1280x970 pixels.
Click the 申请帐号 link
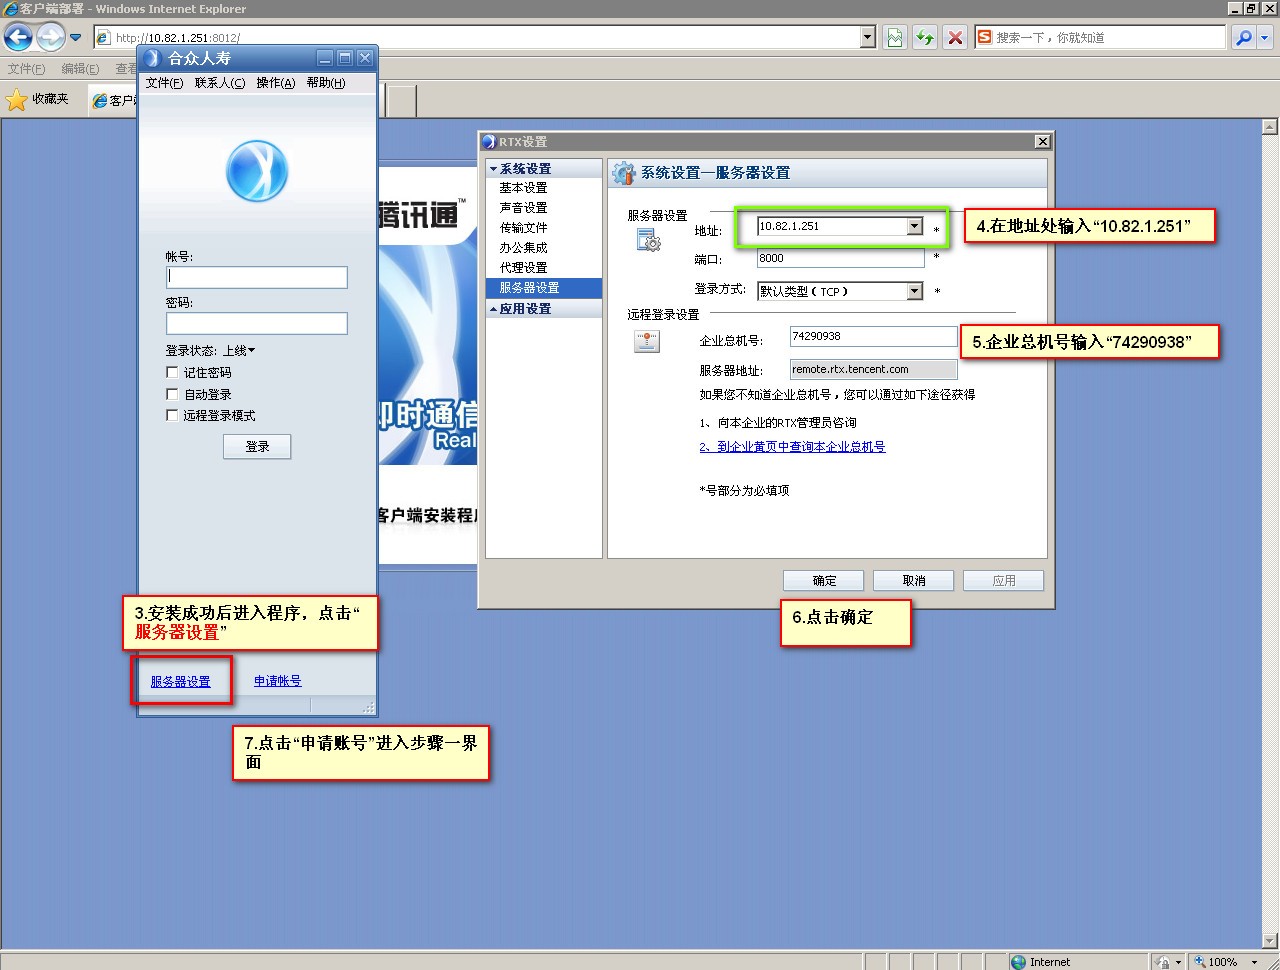[x=277, y=681]
